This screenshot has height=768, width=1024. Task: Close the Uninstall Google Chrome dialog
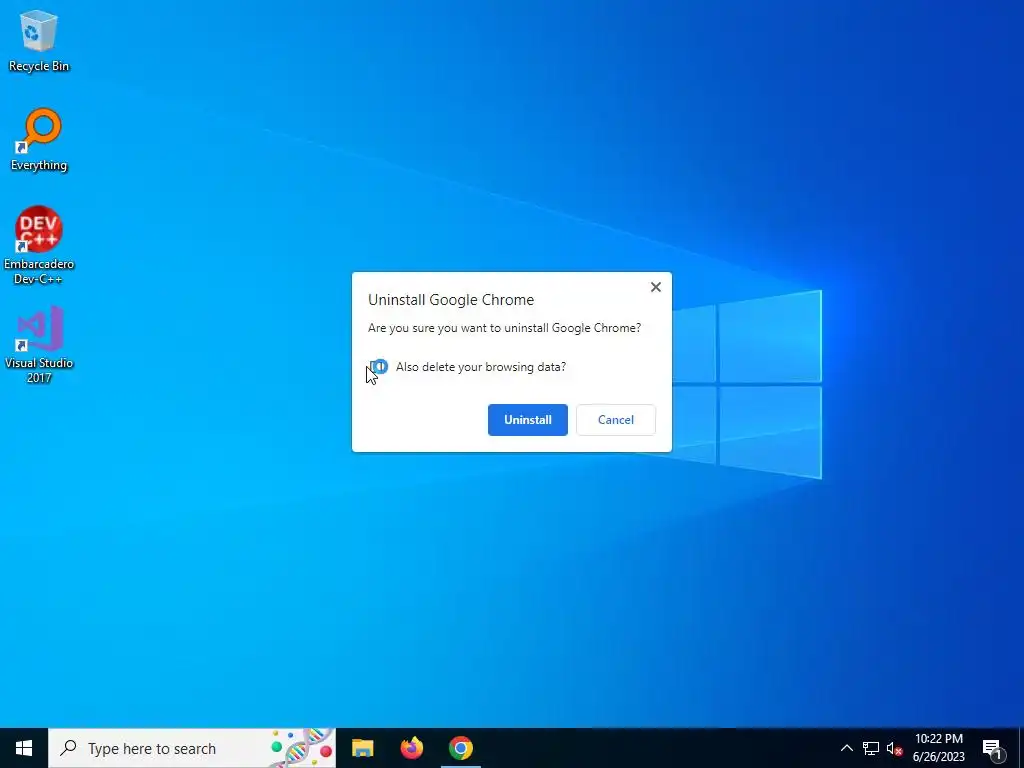tap(656, 287)
